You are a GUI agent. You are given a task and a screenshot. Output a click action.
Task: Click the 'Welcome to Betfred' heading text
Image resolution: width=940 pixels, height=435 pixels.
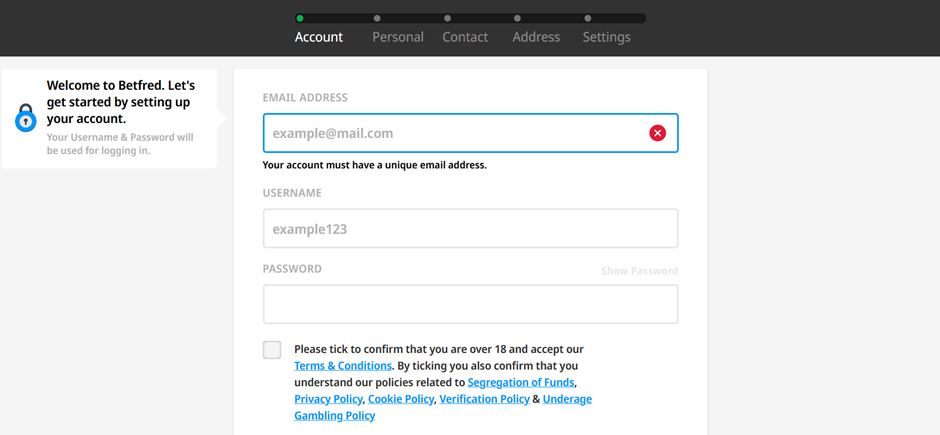tap(121, 102)
